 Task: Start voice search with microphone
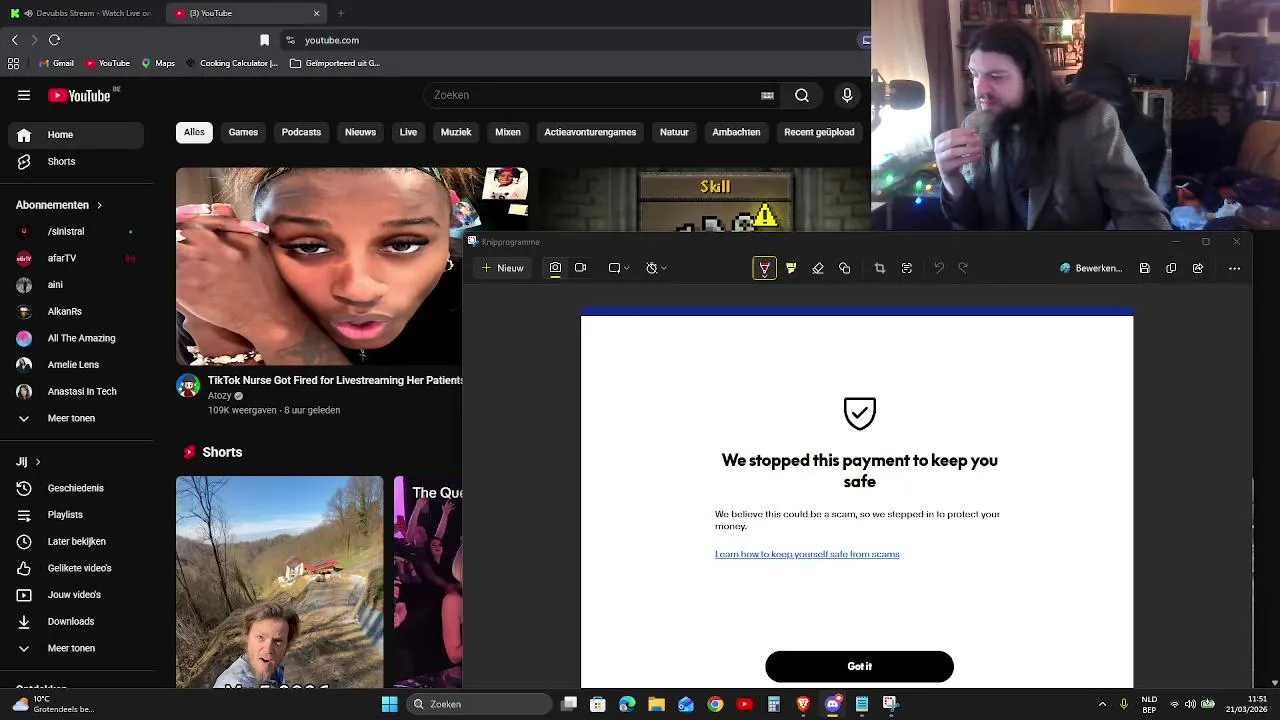click(847, 95)
